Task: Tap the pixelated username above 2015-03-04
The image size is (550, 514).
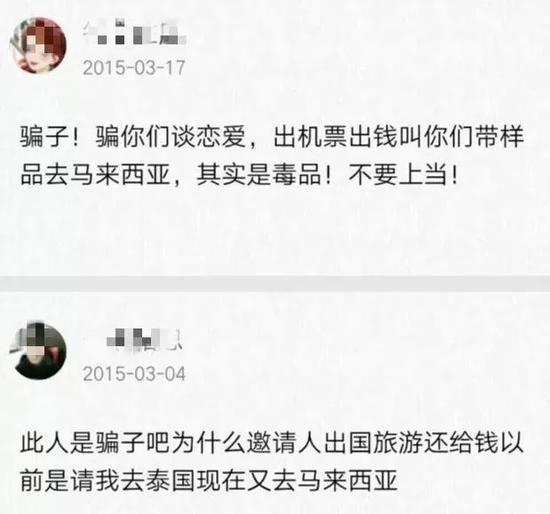Action: (143, 340)
